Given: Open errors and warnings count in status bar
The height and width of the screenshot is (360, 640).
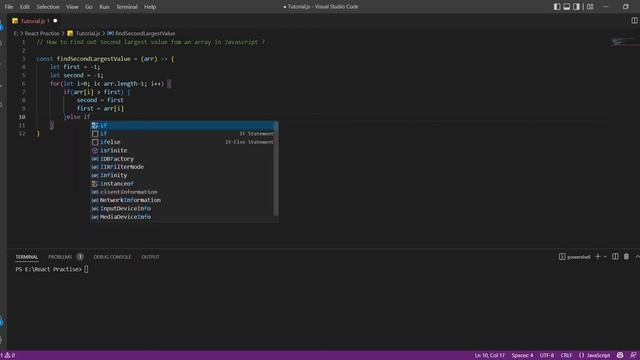Looking at the screenshot, I should pyautogui.click(x=8, y=356).
